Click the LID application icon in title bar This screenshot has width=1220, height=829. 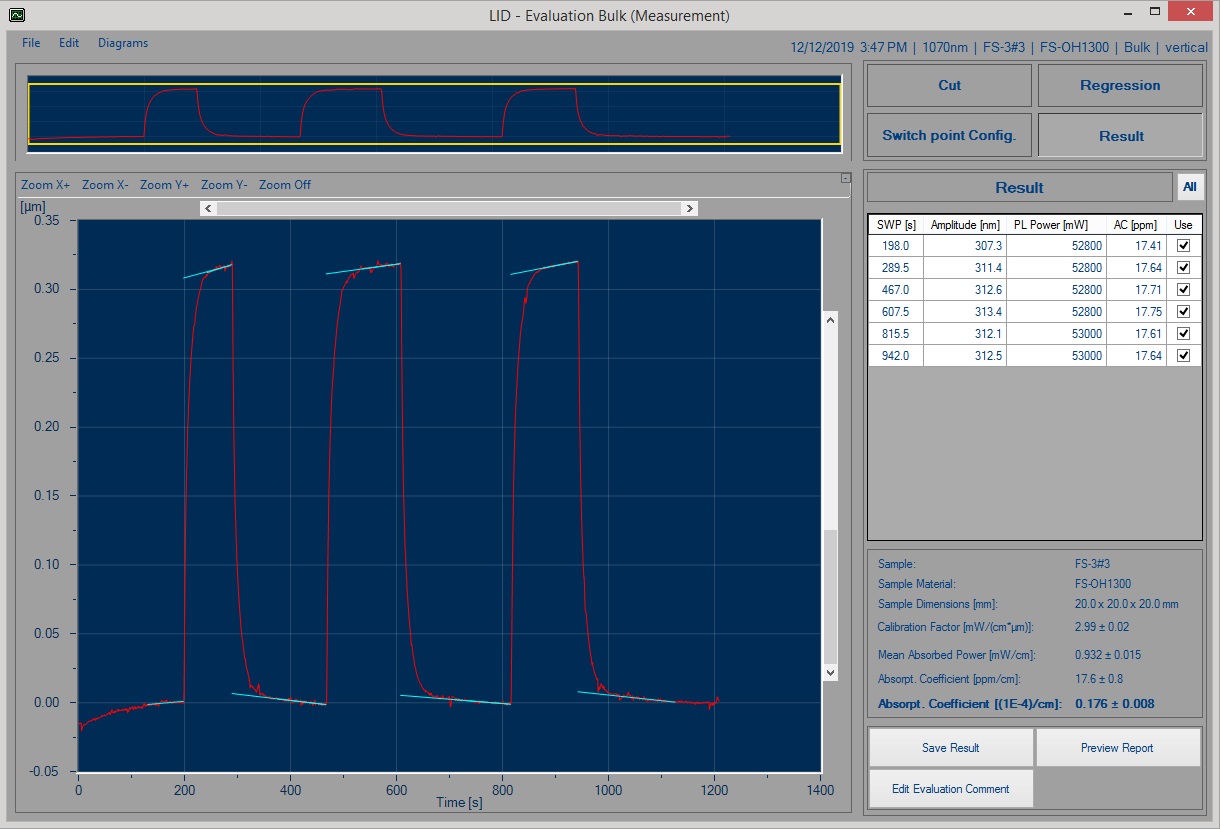[17, 15]
